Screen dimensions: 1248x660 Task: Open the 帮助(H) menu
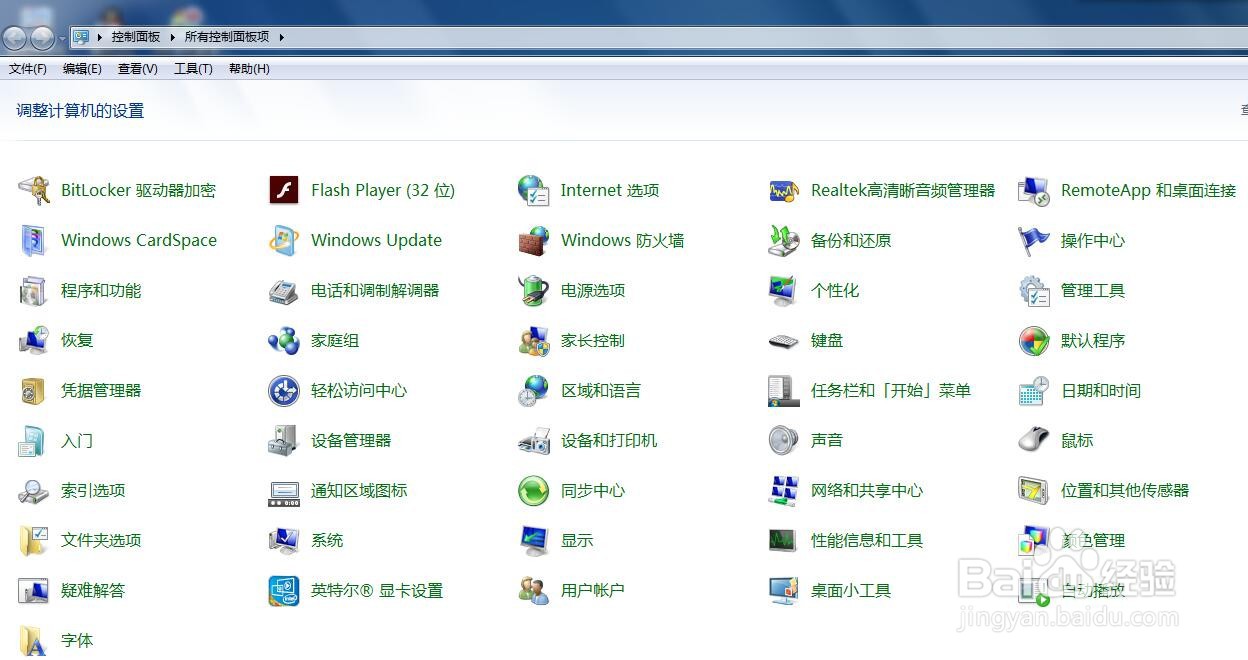(249, 69)
